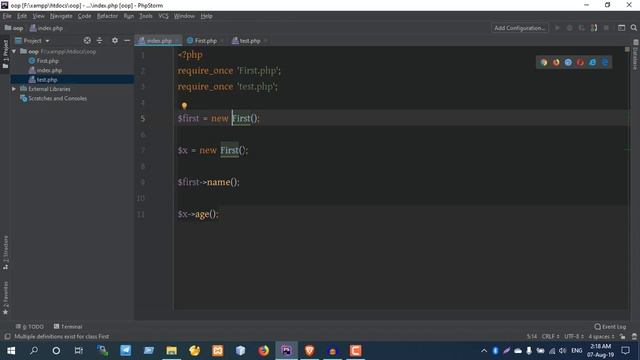
Task: Click the intention lightbulb icon
Action: tap(184, 106)
